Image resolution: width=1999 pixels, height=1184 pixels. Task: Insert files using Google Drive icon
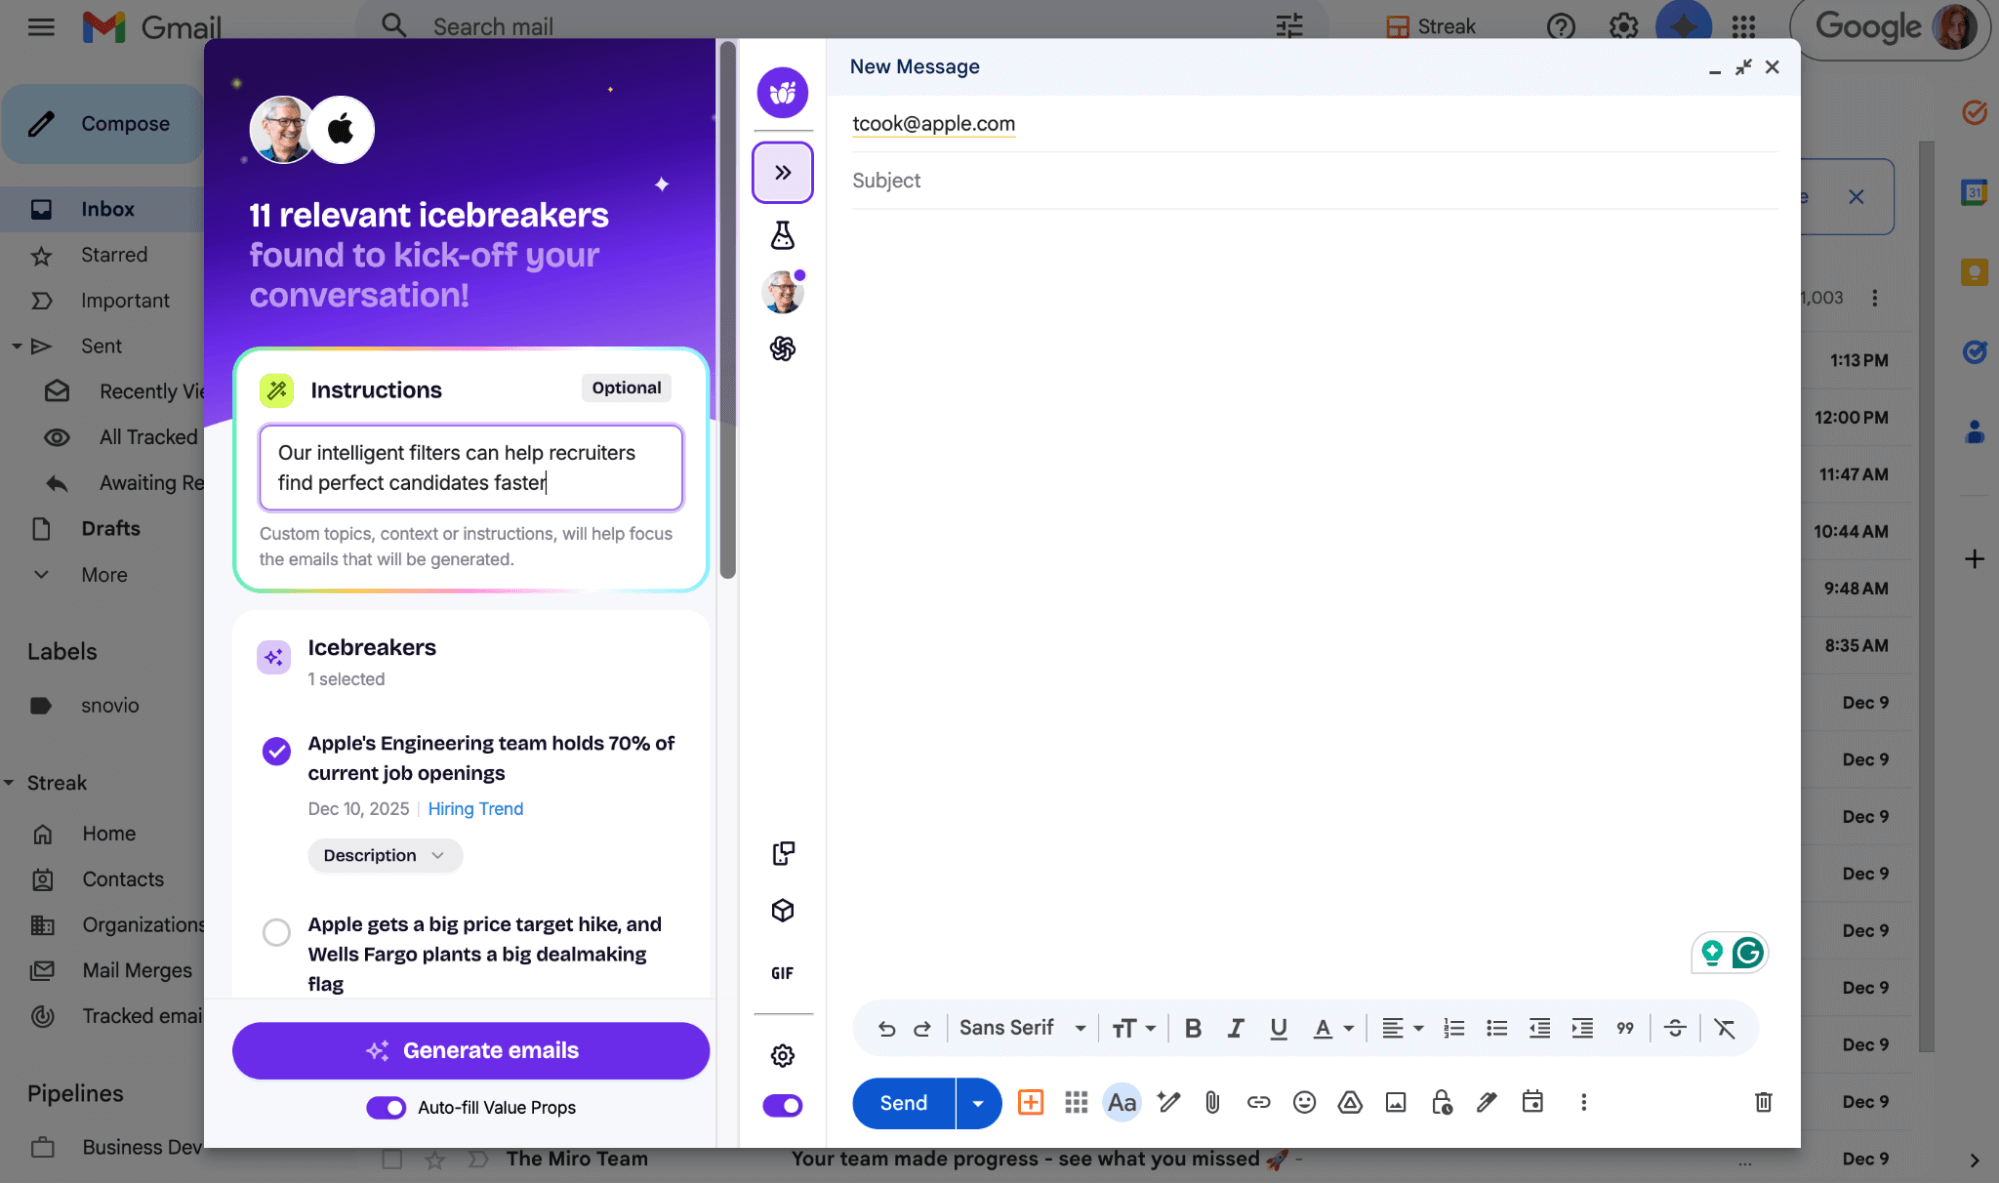pyautogui.click(x=1350, y=1102)
